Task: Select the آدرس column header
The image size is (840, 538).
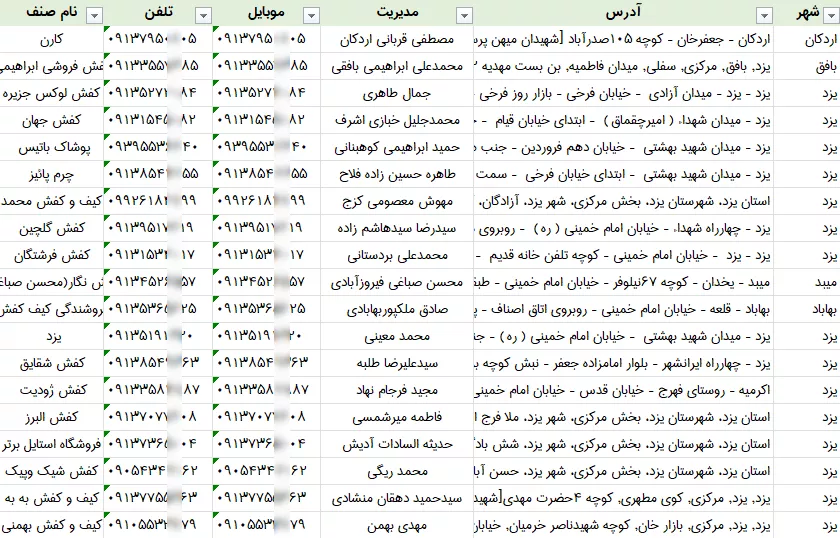Action: (x=624, y=12)
